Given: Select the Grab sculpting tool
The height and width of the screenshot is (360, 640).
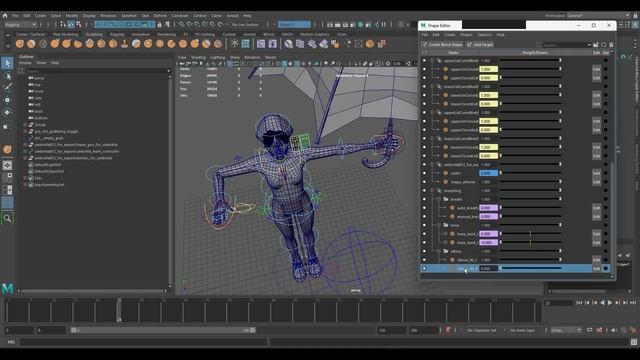Looking at the screenshot, I should coord(55,44).
